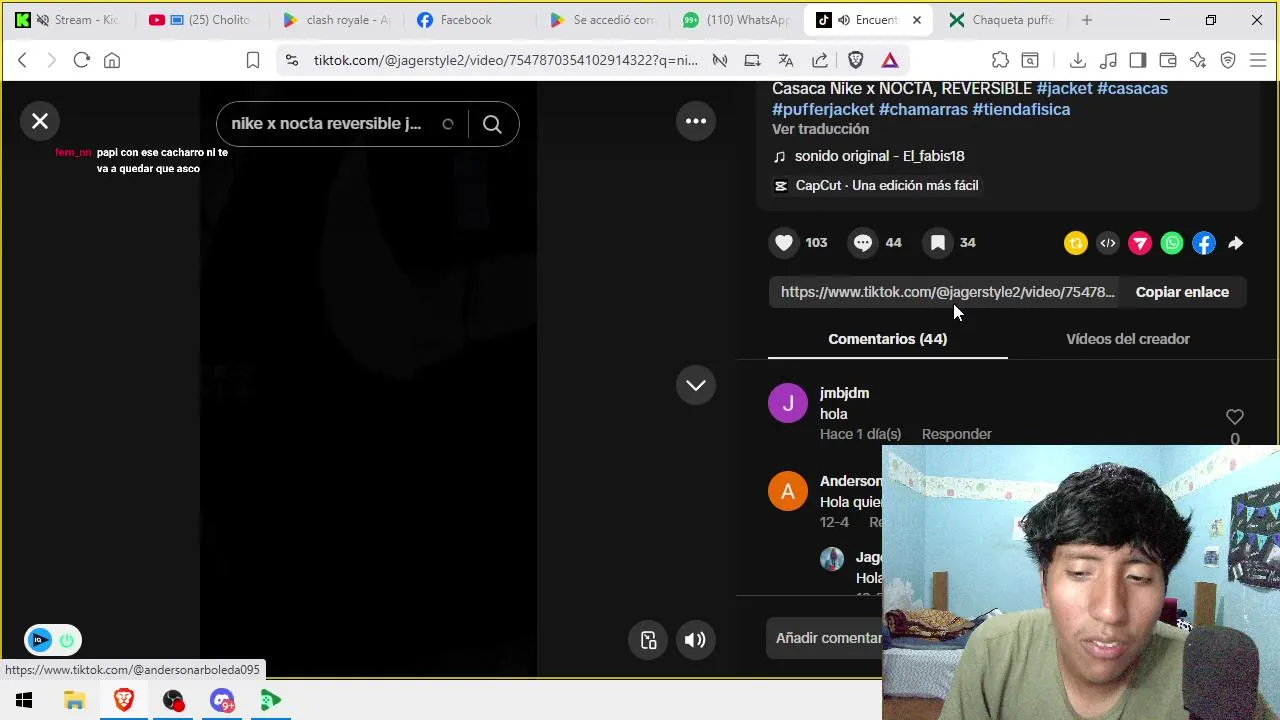Toggle the browser sidebar panel
Viewport: 1280px width, 720px height.
(x=1138, y=60)
